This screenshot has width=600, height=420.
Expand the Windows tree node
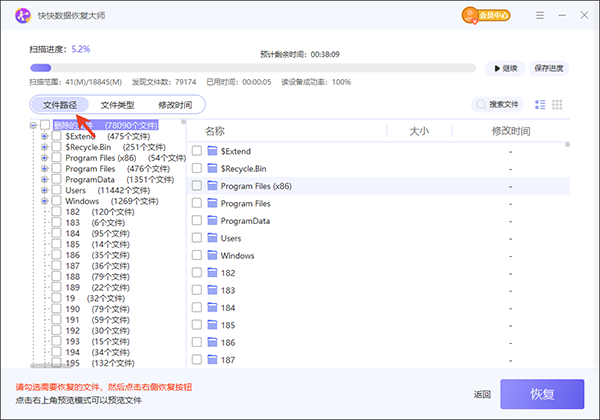44,201
